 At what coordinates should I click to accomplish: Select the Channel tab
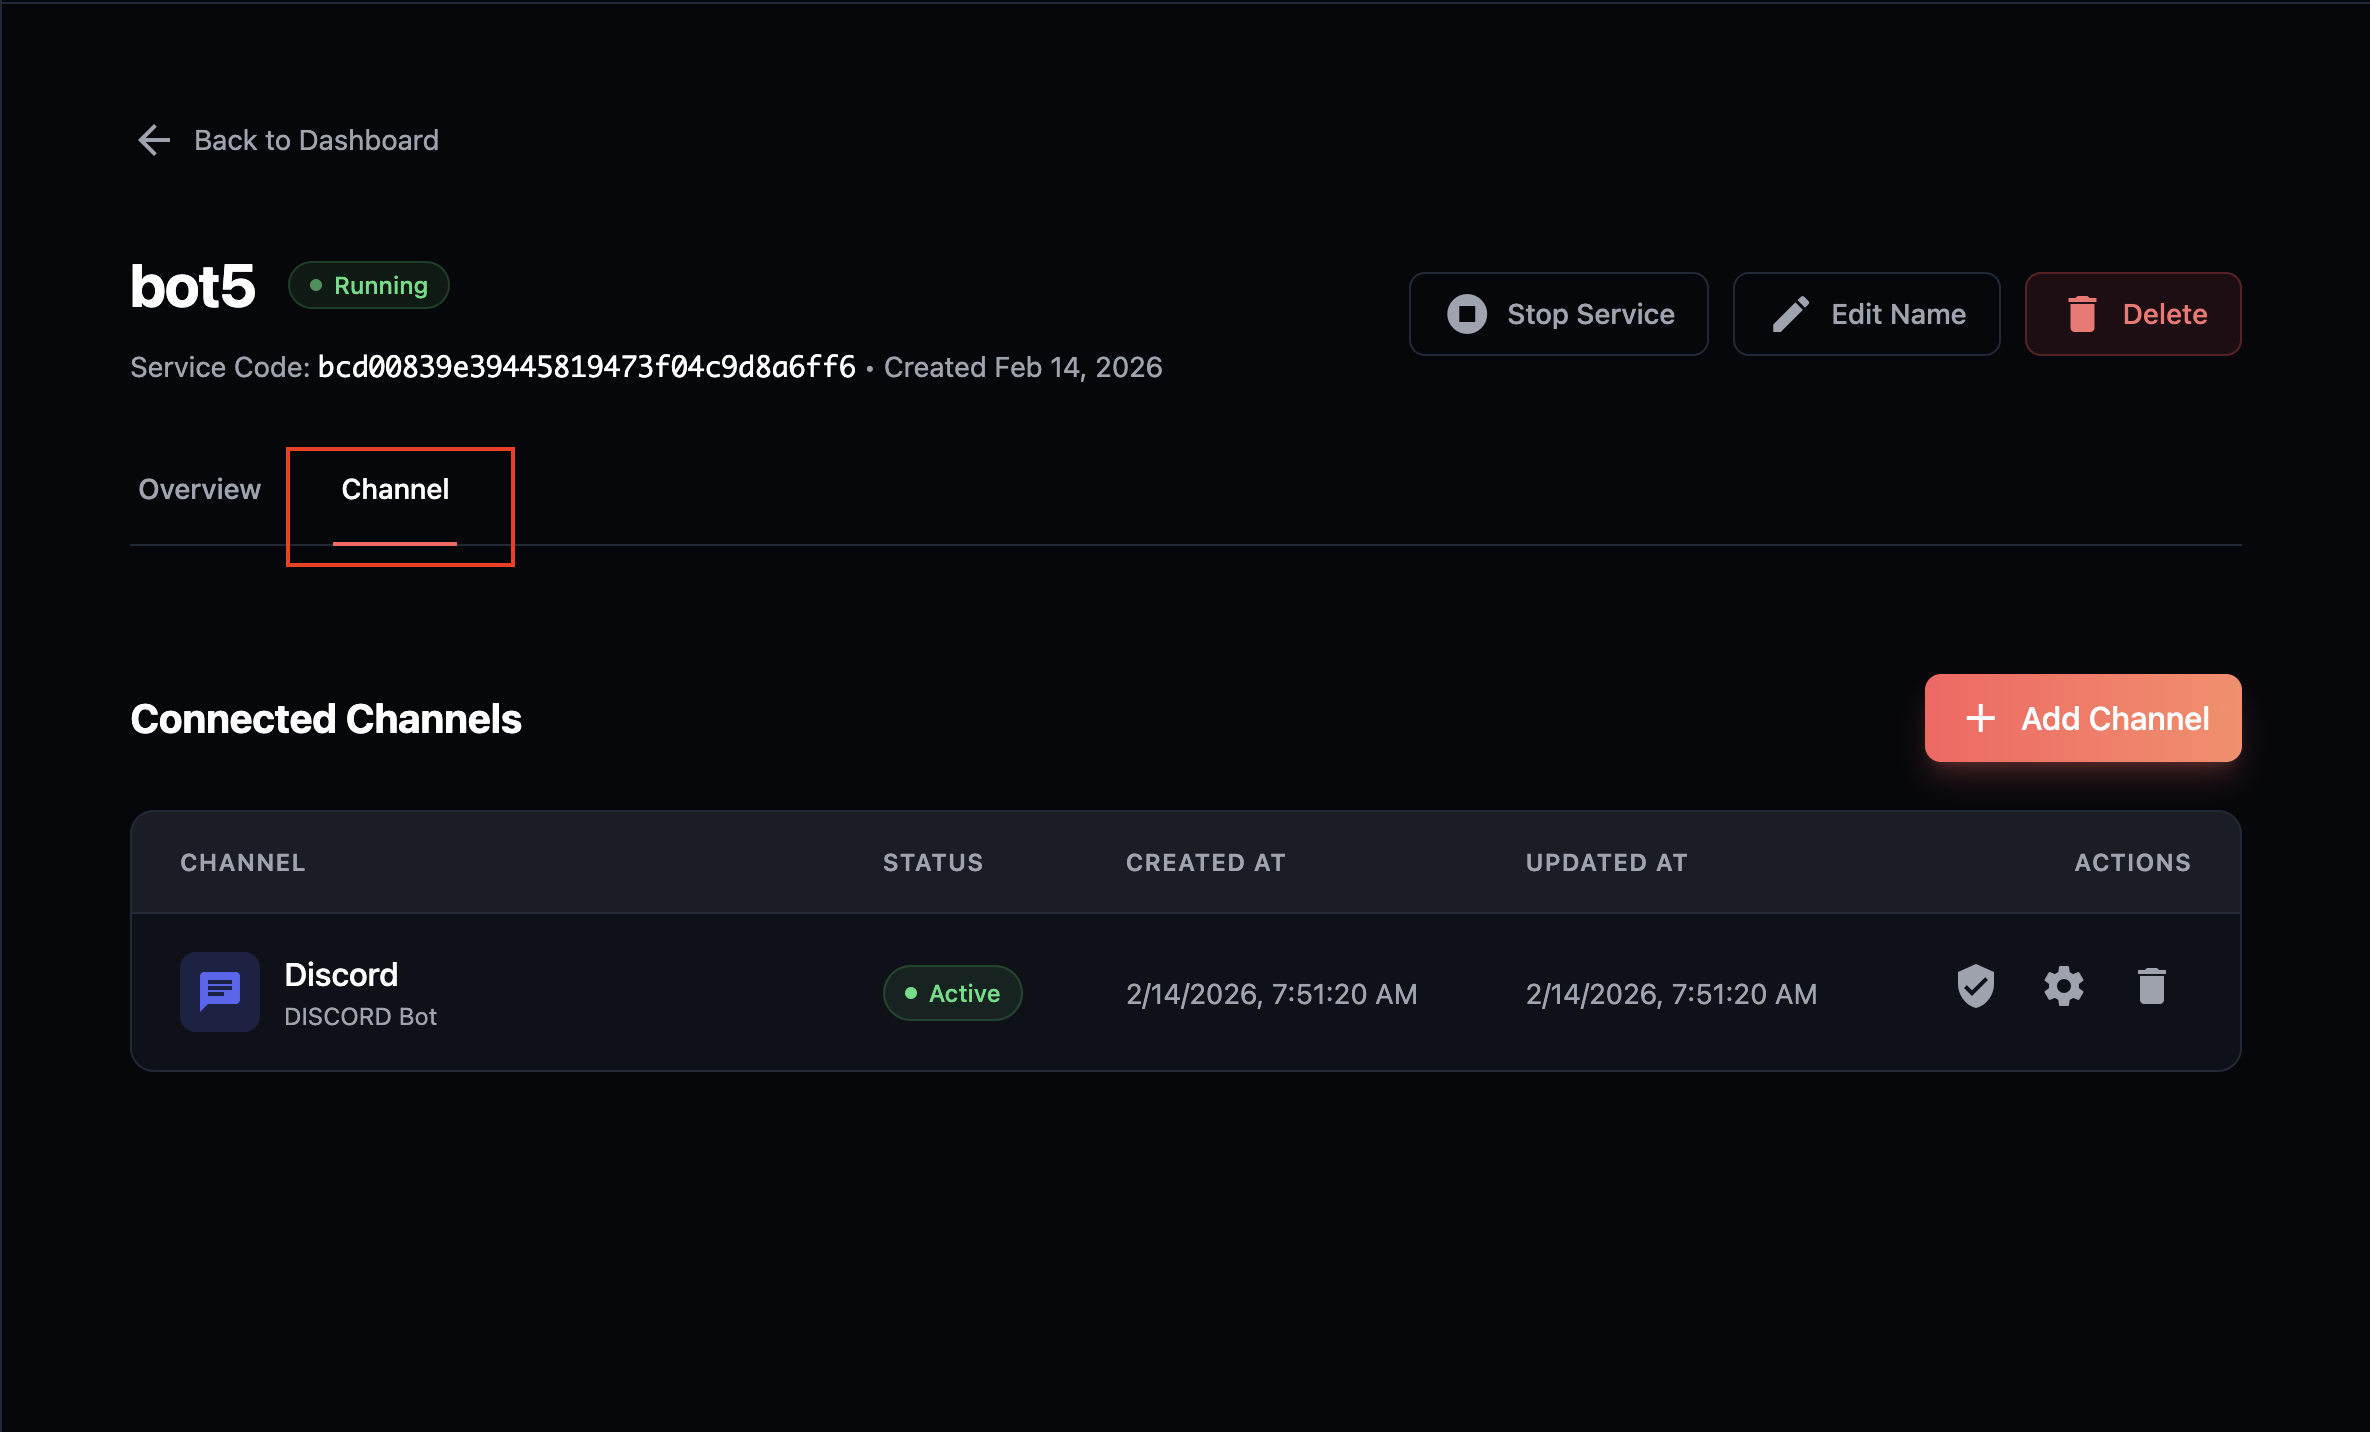395,489
